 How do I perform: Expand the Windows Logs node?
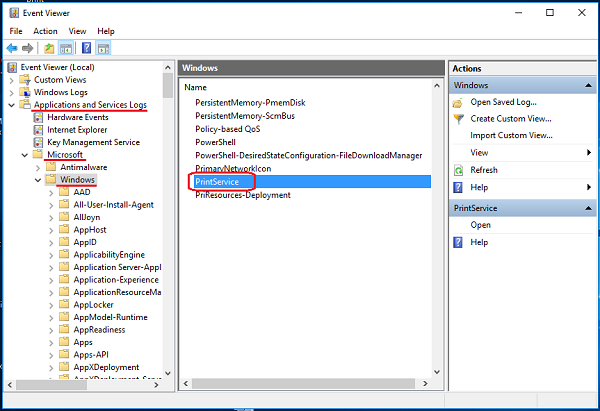point(11,93)
